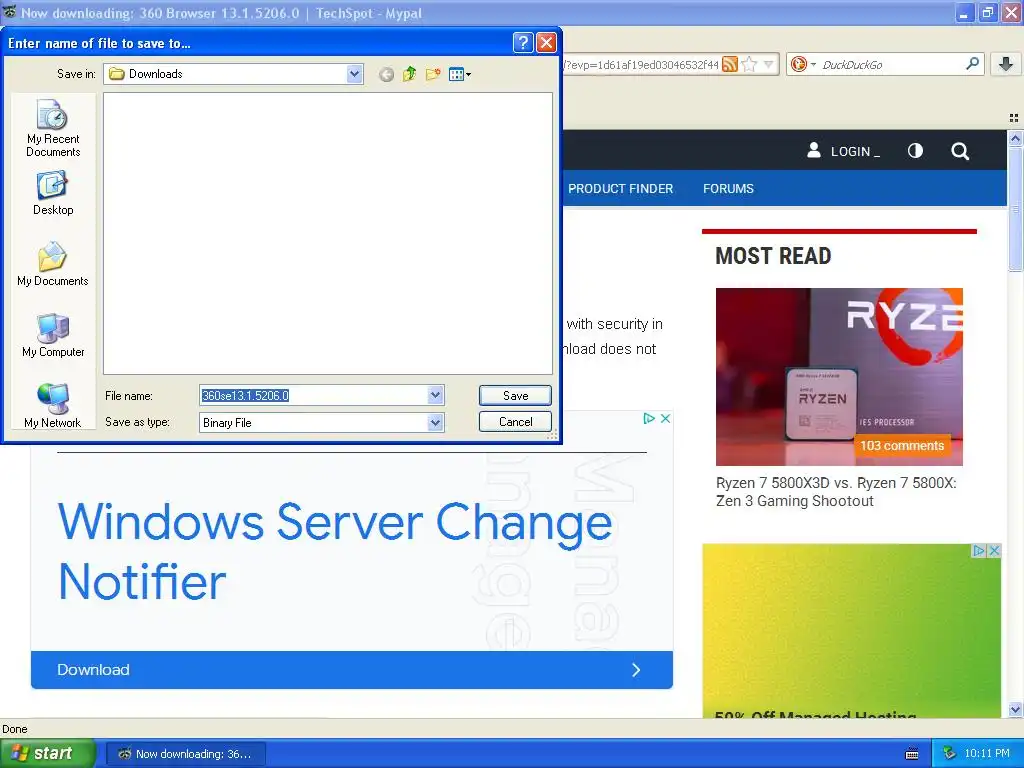
Task: Click the File name text field
Action: [x=314, y=395]
